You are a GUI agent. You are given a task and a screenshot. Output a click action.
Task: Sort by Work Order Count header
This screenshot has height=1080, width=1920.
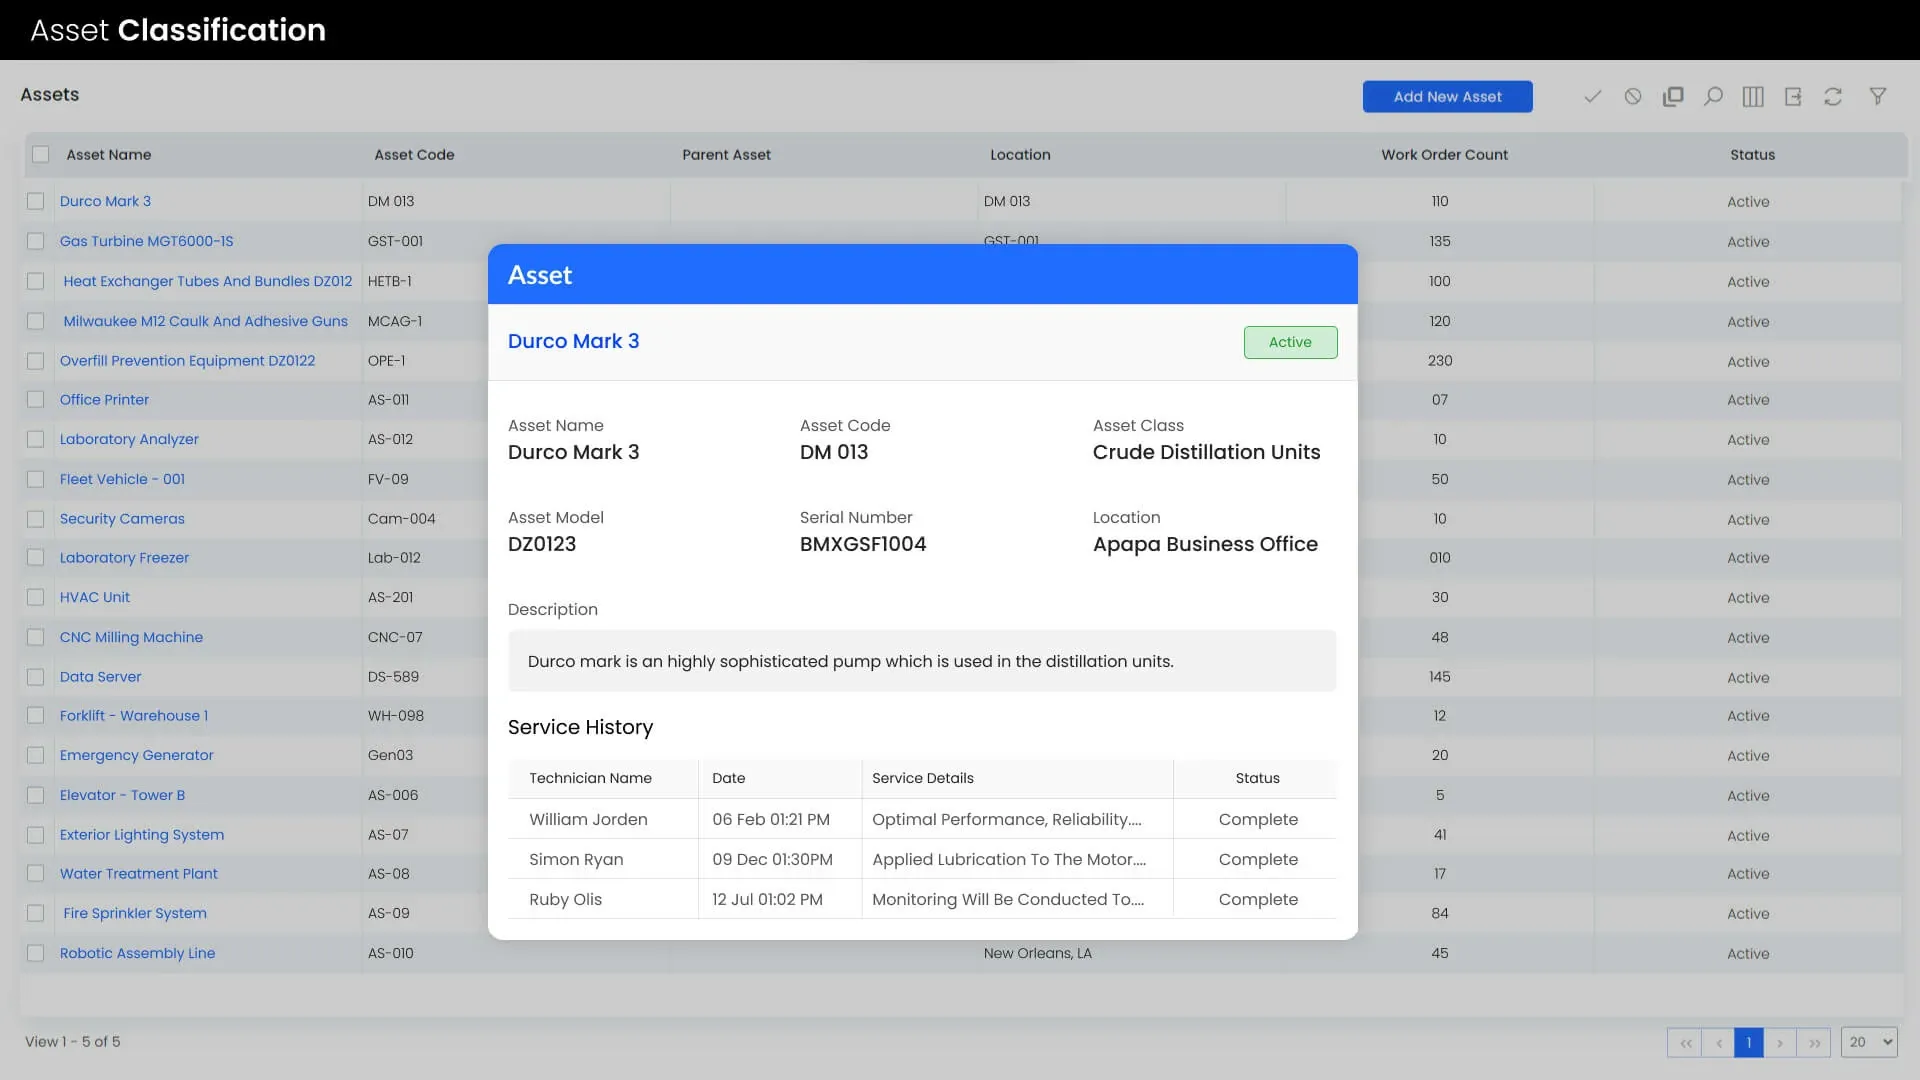(x=1444, y=154)
